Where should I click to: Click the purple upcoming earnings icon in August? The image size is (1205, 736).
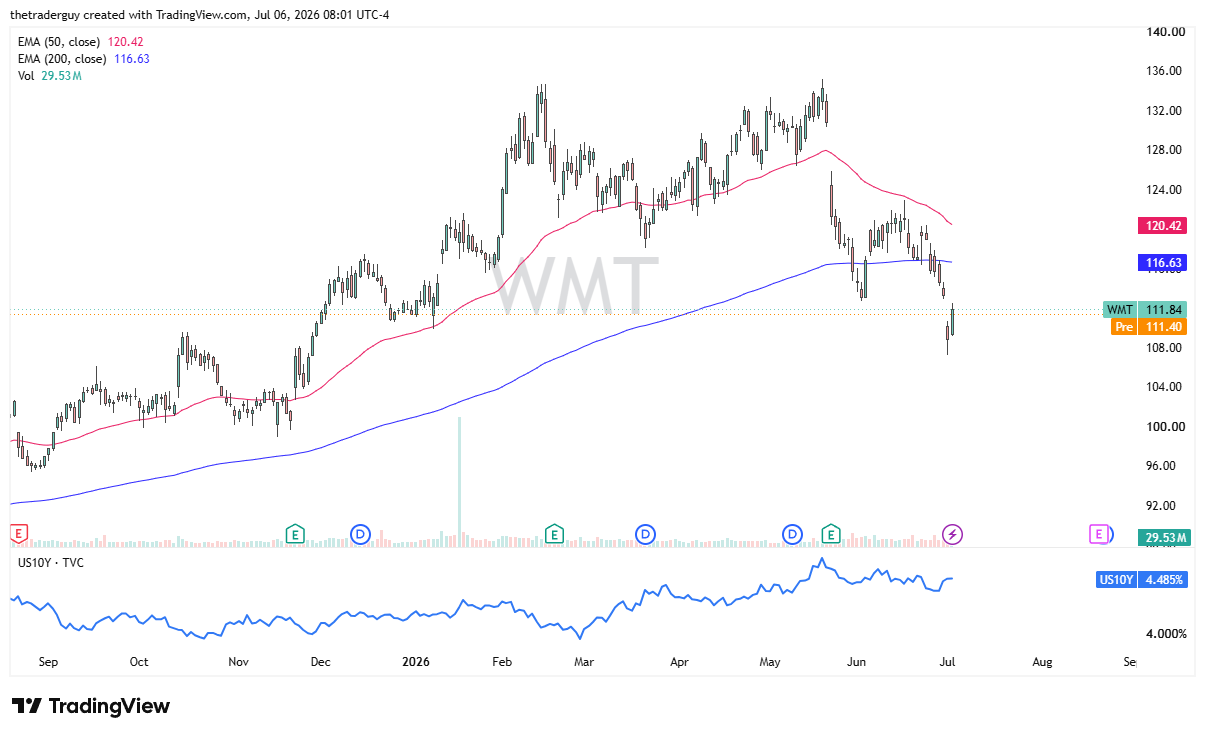coord(1099,534)
